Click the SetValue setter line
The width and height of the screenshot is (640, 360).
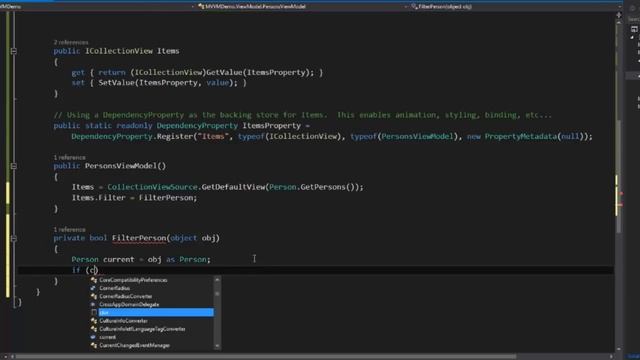pos(159,83)
